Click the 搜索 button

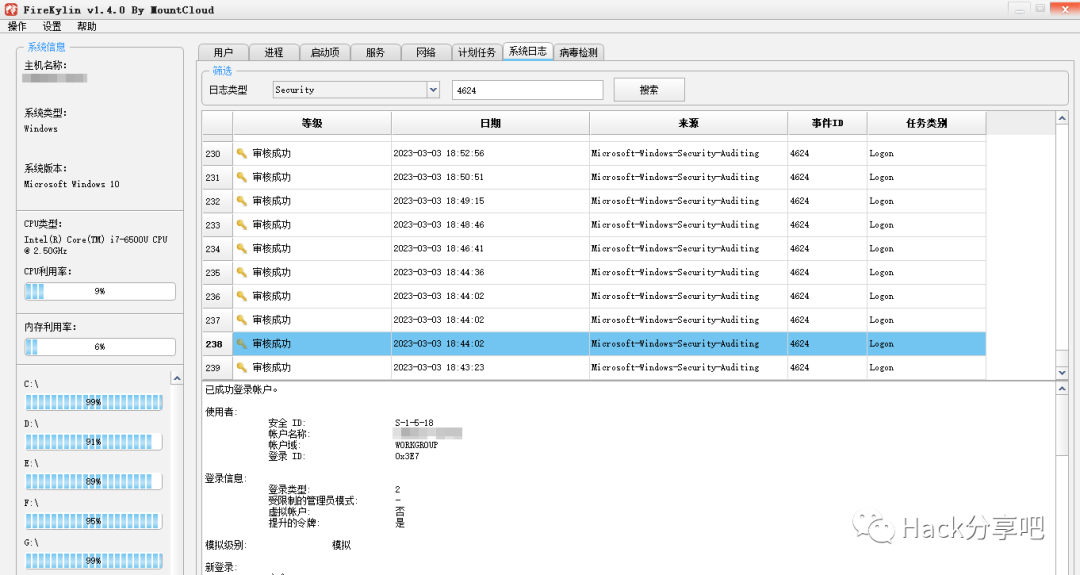649,90
